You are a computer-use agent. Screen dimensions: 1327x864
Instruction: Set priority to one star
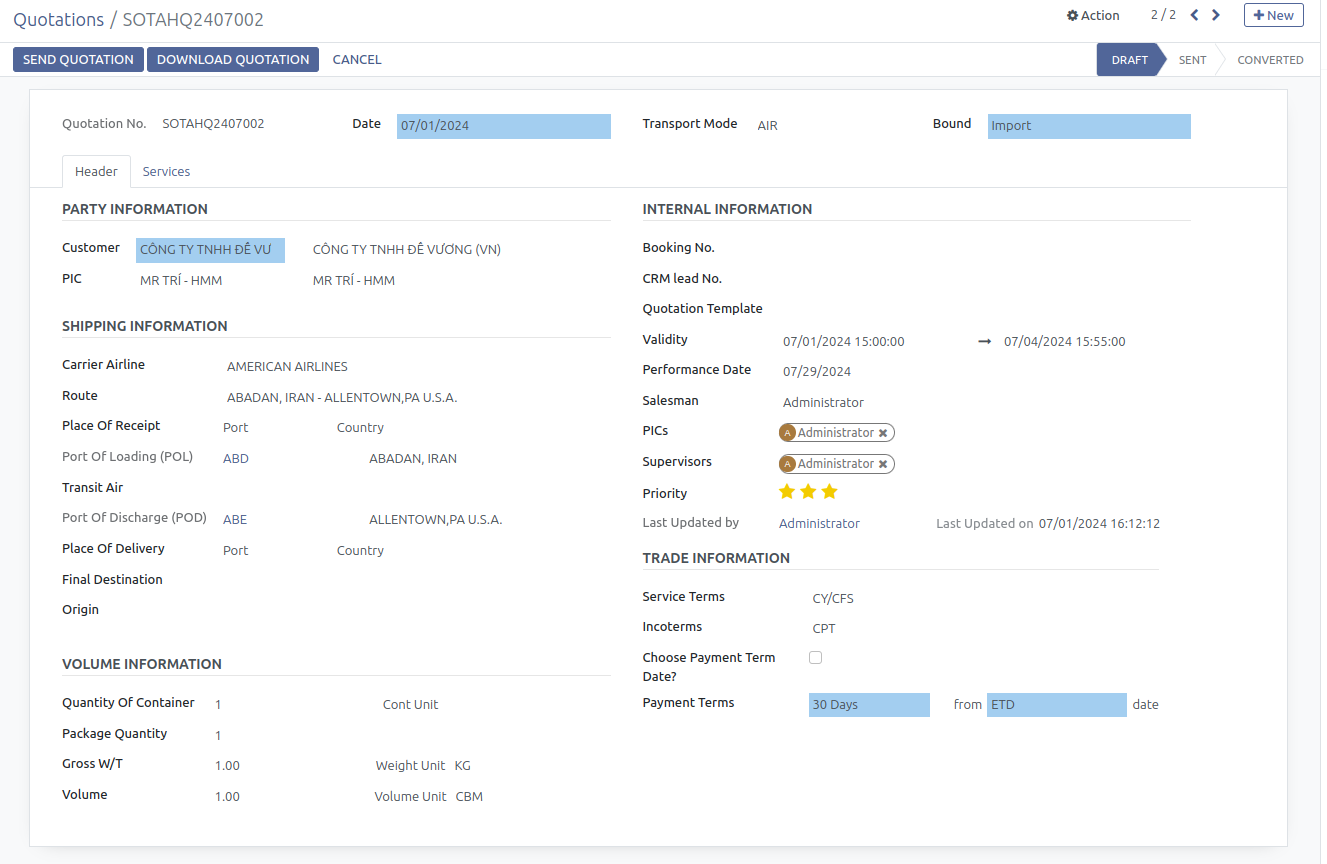[787, 492]
